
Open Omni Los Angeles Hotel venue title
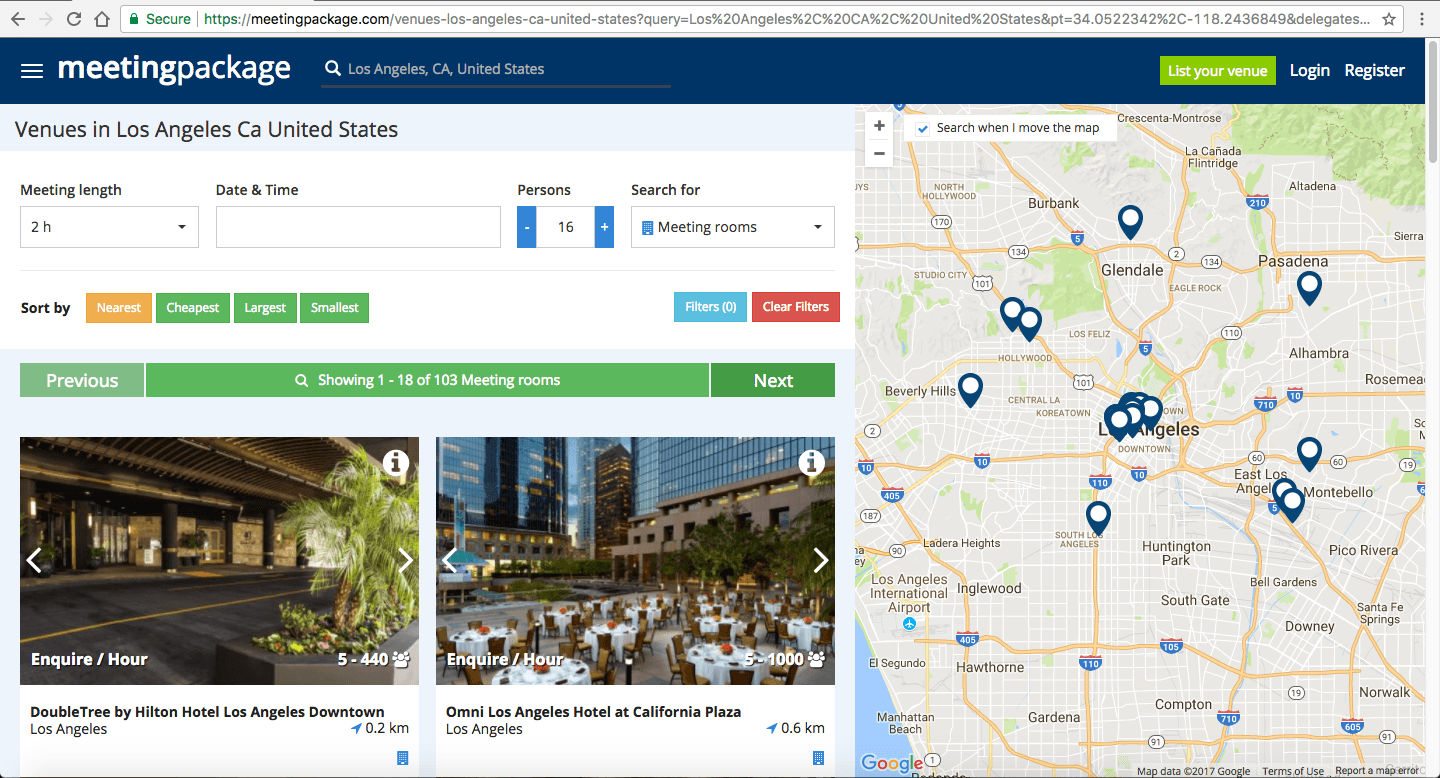[594, 712]
